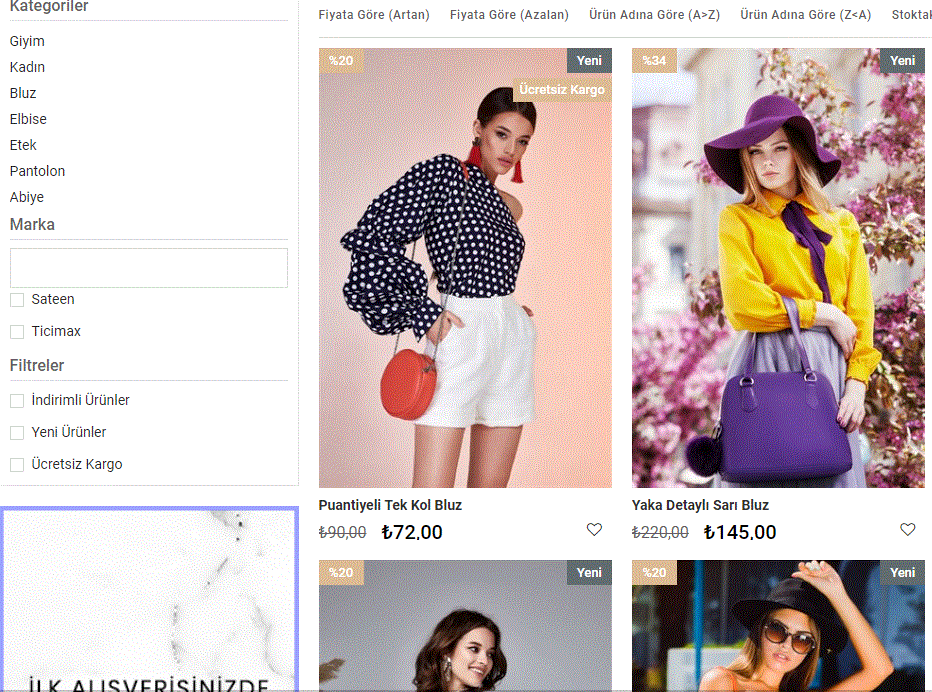Open the black hat sunglasses product thumbnail
The height and width of the screenshot is (692, 932).
tap(778, 626)
